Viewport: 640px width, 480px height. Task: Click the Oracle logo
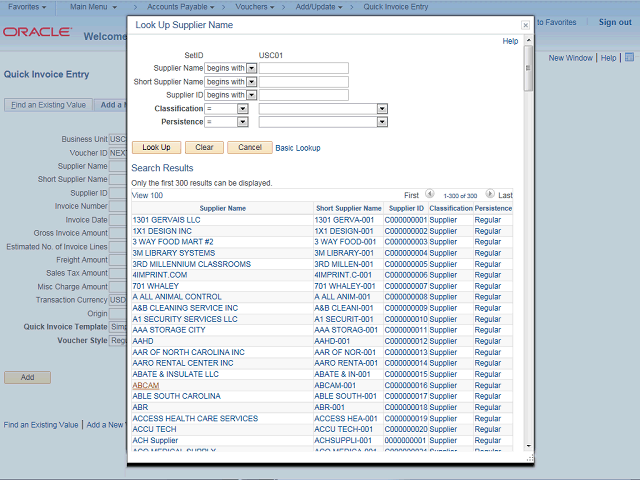36,33
